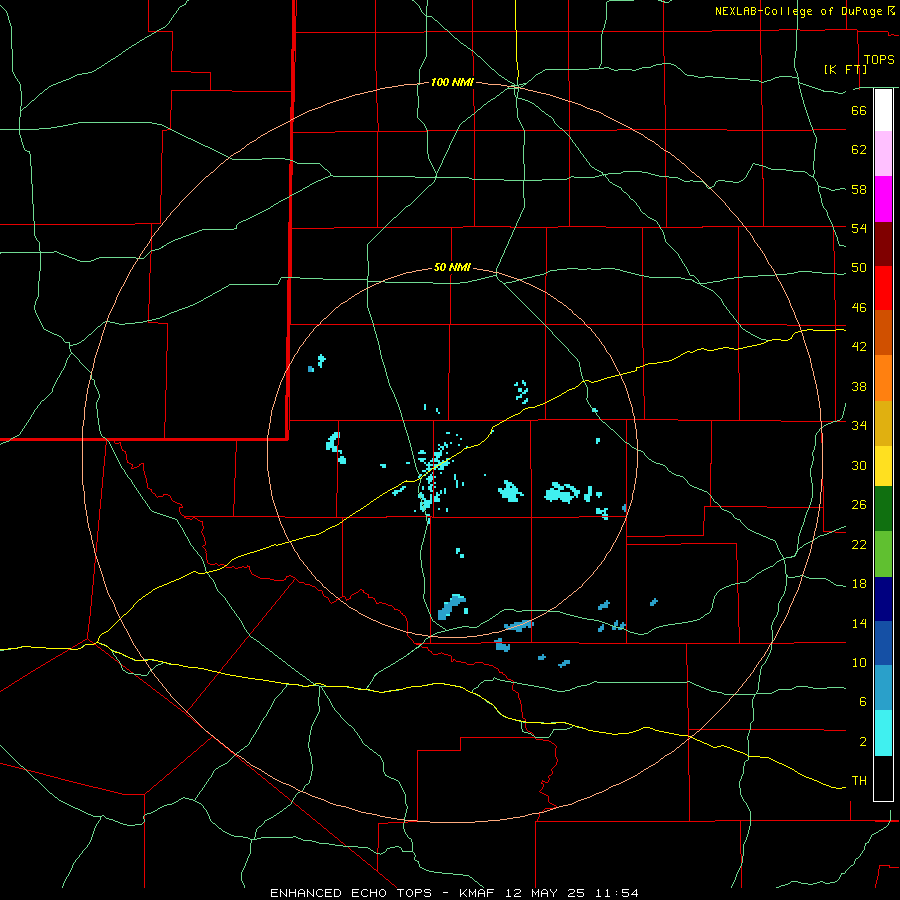Pick the light blue legend band
The image size is (900, 900).
tap(883, 688)
